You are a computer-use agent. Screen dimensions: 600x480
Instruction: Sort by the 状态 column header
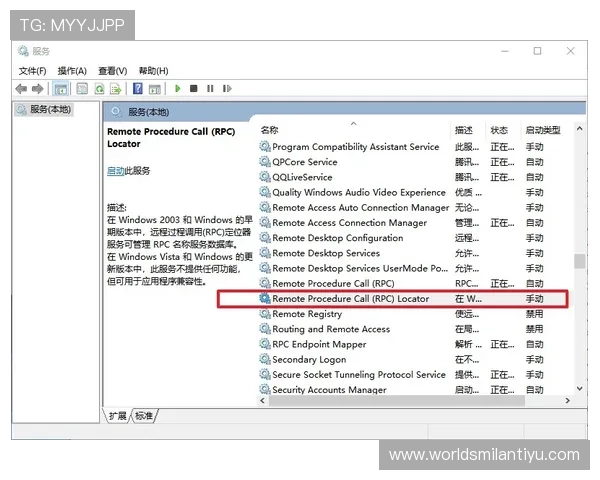tap(503, 130)
